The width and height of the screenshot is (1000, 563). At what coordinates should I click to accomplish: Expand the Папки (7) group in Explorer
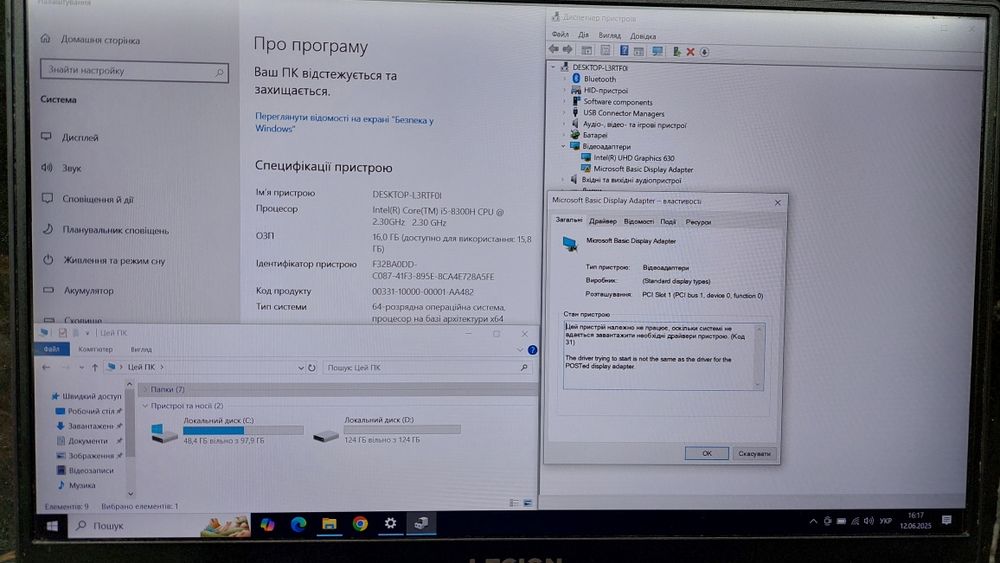tap(145, 389)
